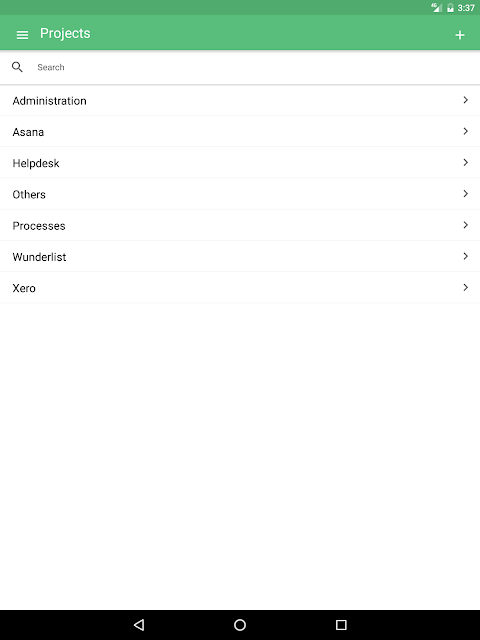The image size is (480, 640).
Task: Open the hamburger navigation menu
Action: [x=22, y=35]
